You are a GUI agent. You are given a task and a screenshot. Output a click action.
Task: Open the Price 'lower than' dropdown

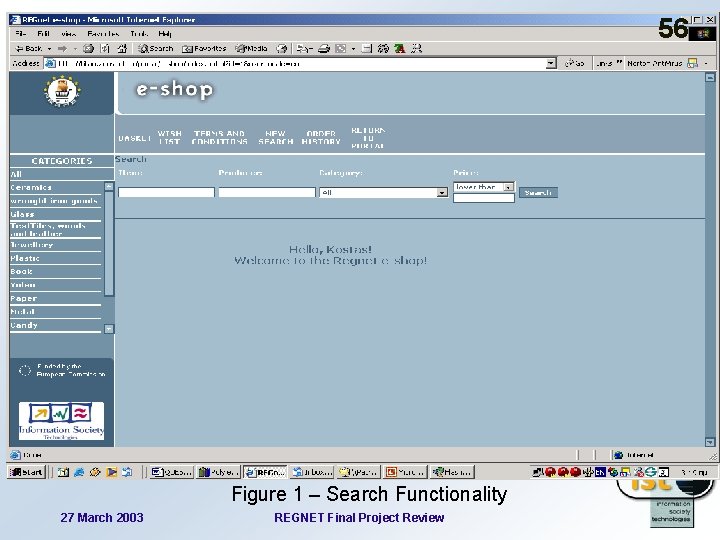(484, 187)
